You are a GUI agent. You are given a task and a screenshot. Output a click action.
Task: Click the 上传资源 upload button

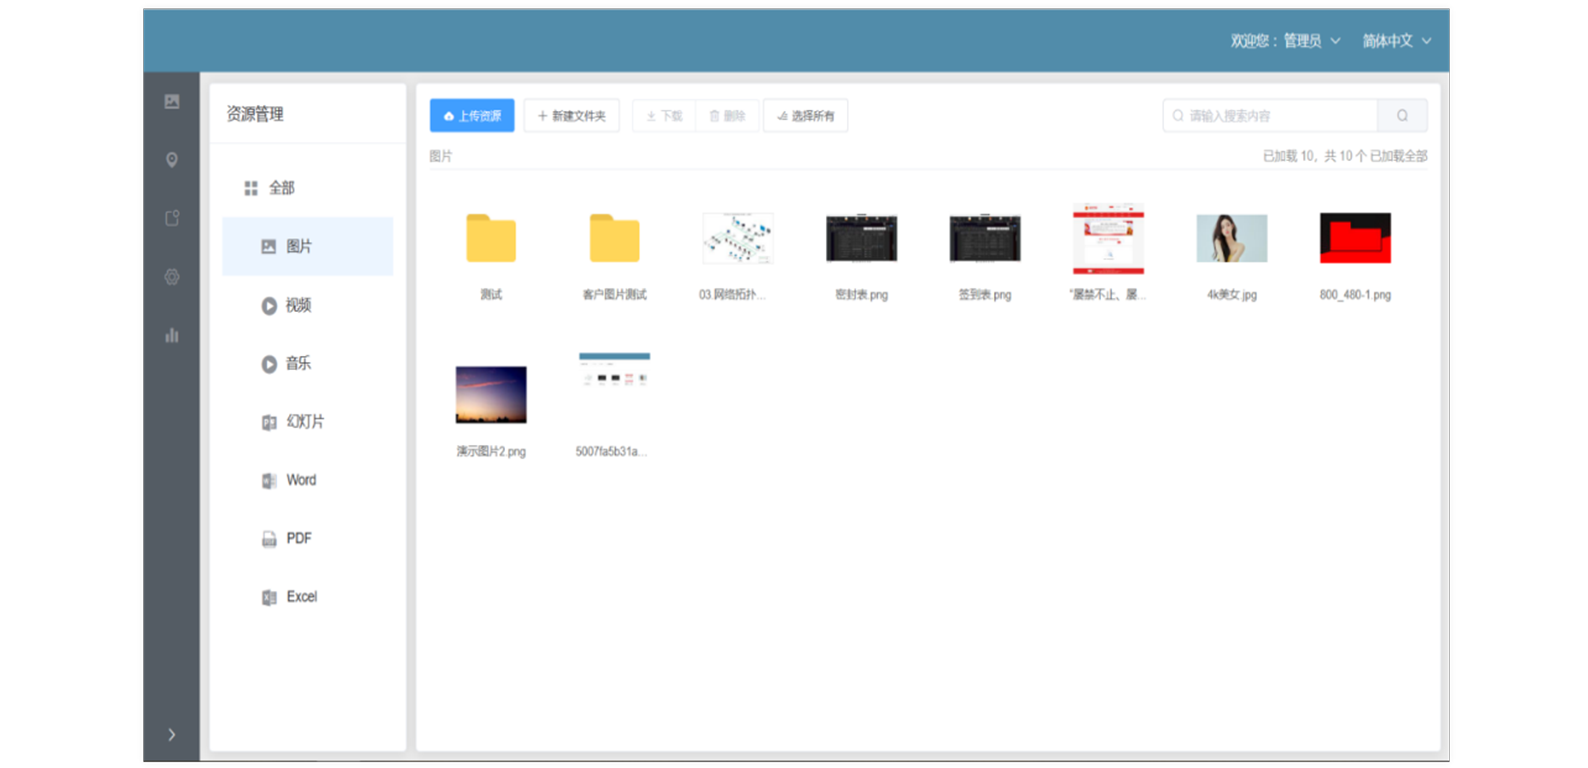click(x=472, y=116)
